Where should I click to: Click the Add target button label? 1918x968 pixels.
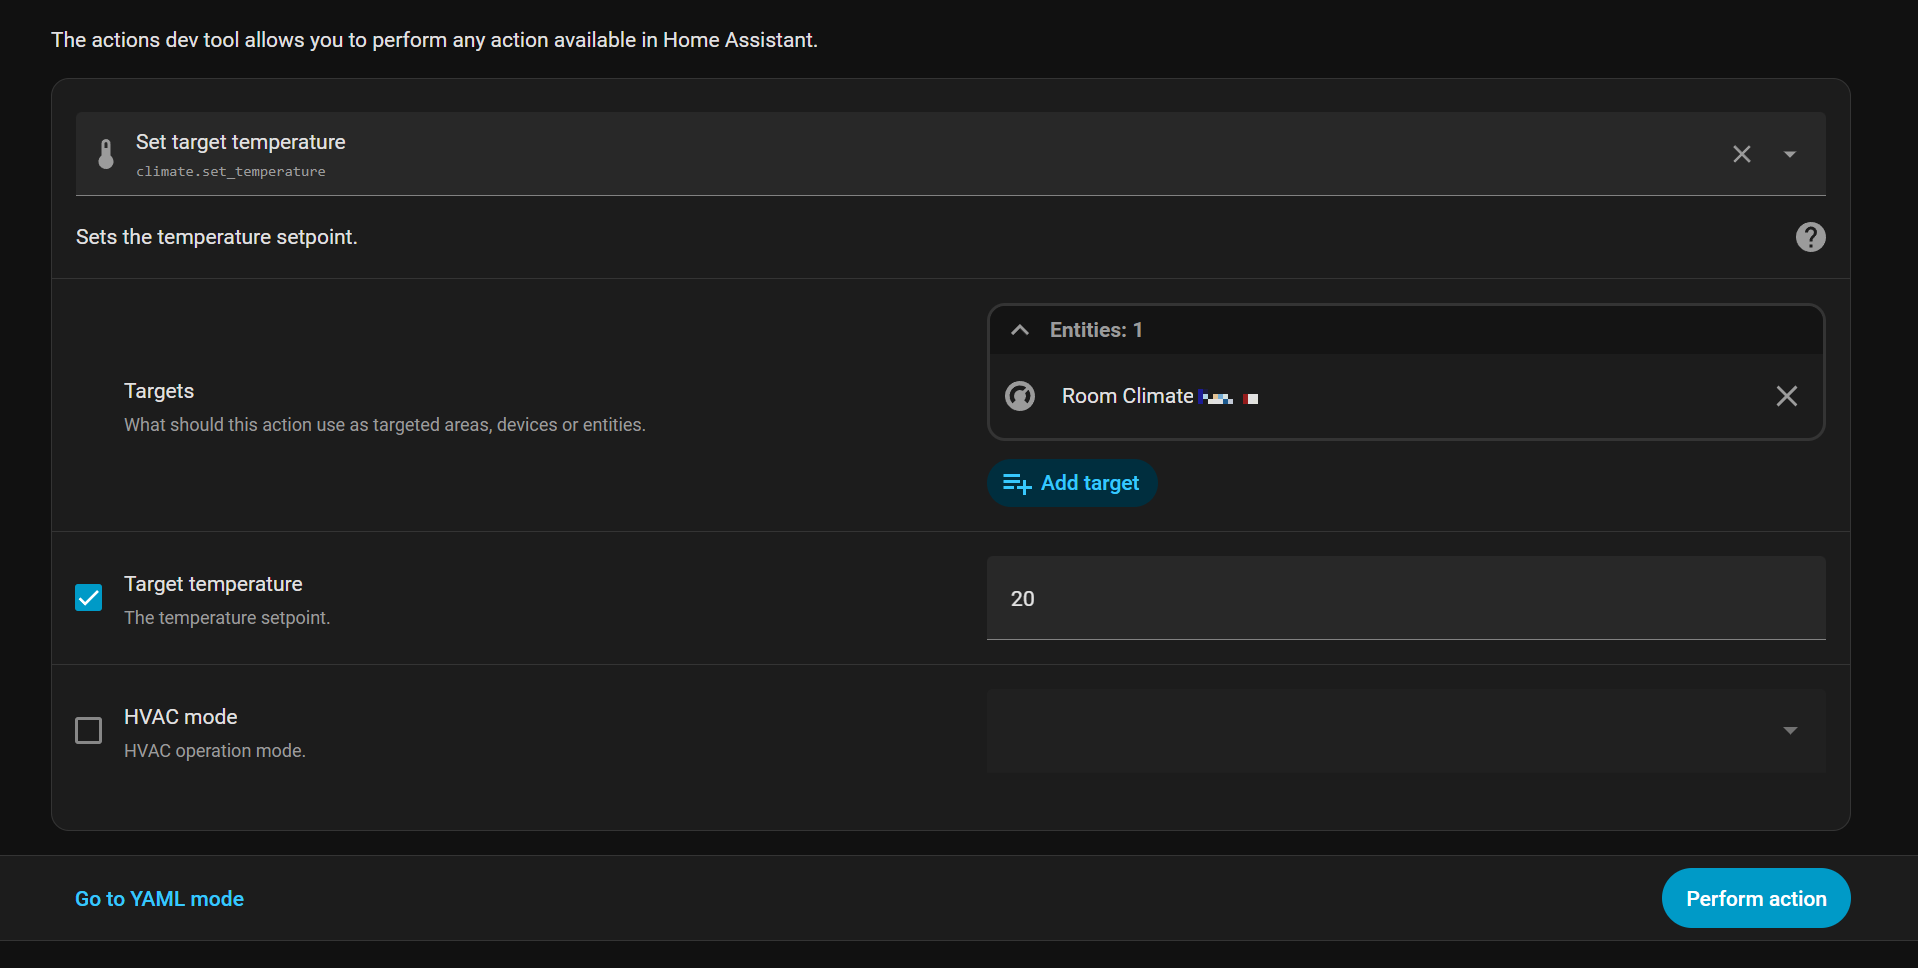pos(1089,483)
